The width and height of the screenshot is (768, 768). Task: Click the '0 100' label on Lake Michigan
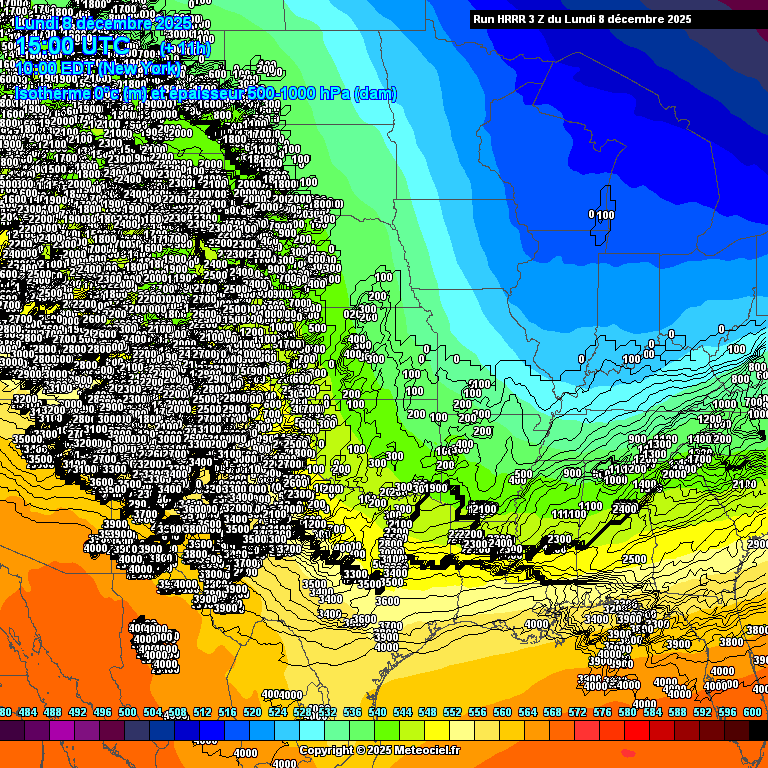(601, 214)
